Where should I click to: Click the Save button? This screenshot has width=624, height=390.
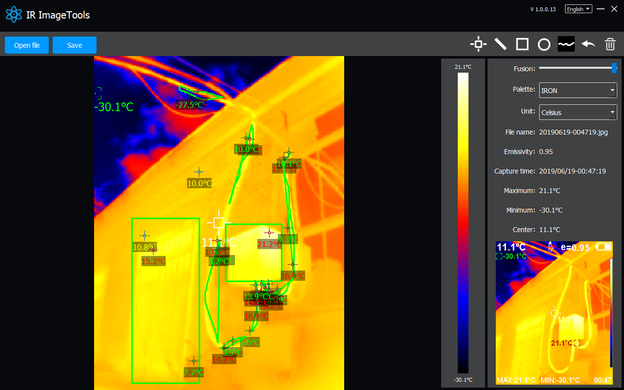point(74,45)
